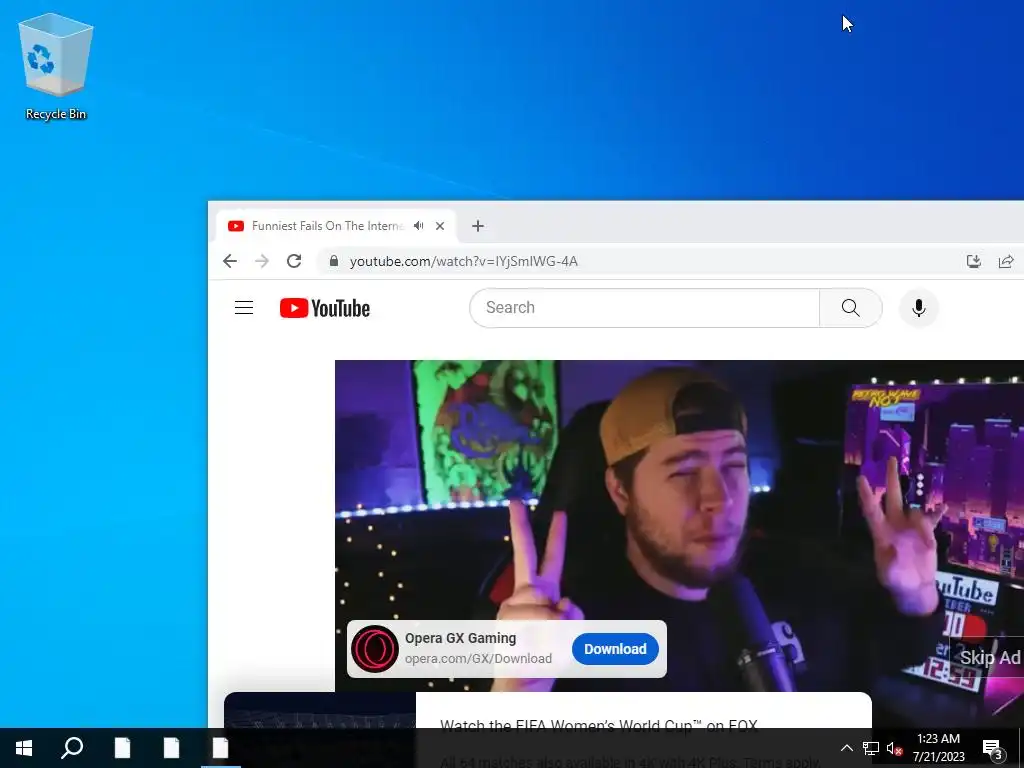The width and height of the screenshot is (1024, 768).
Task: Click the magnifier search button on YouTube
Action: [850, 308]
